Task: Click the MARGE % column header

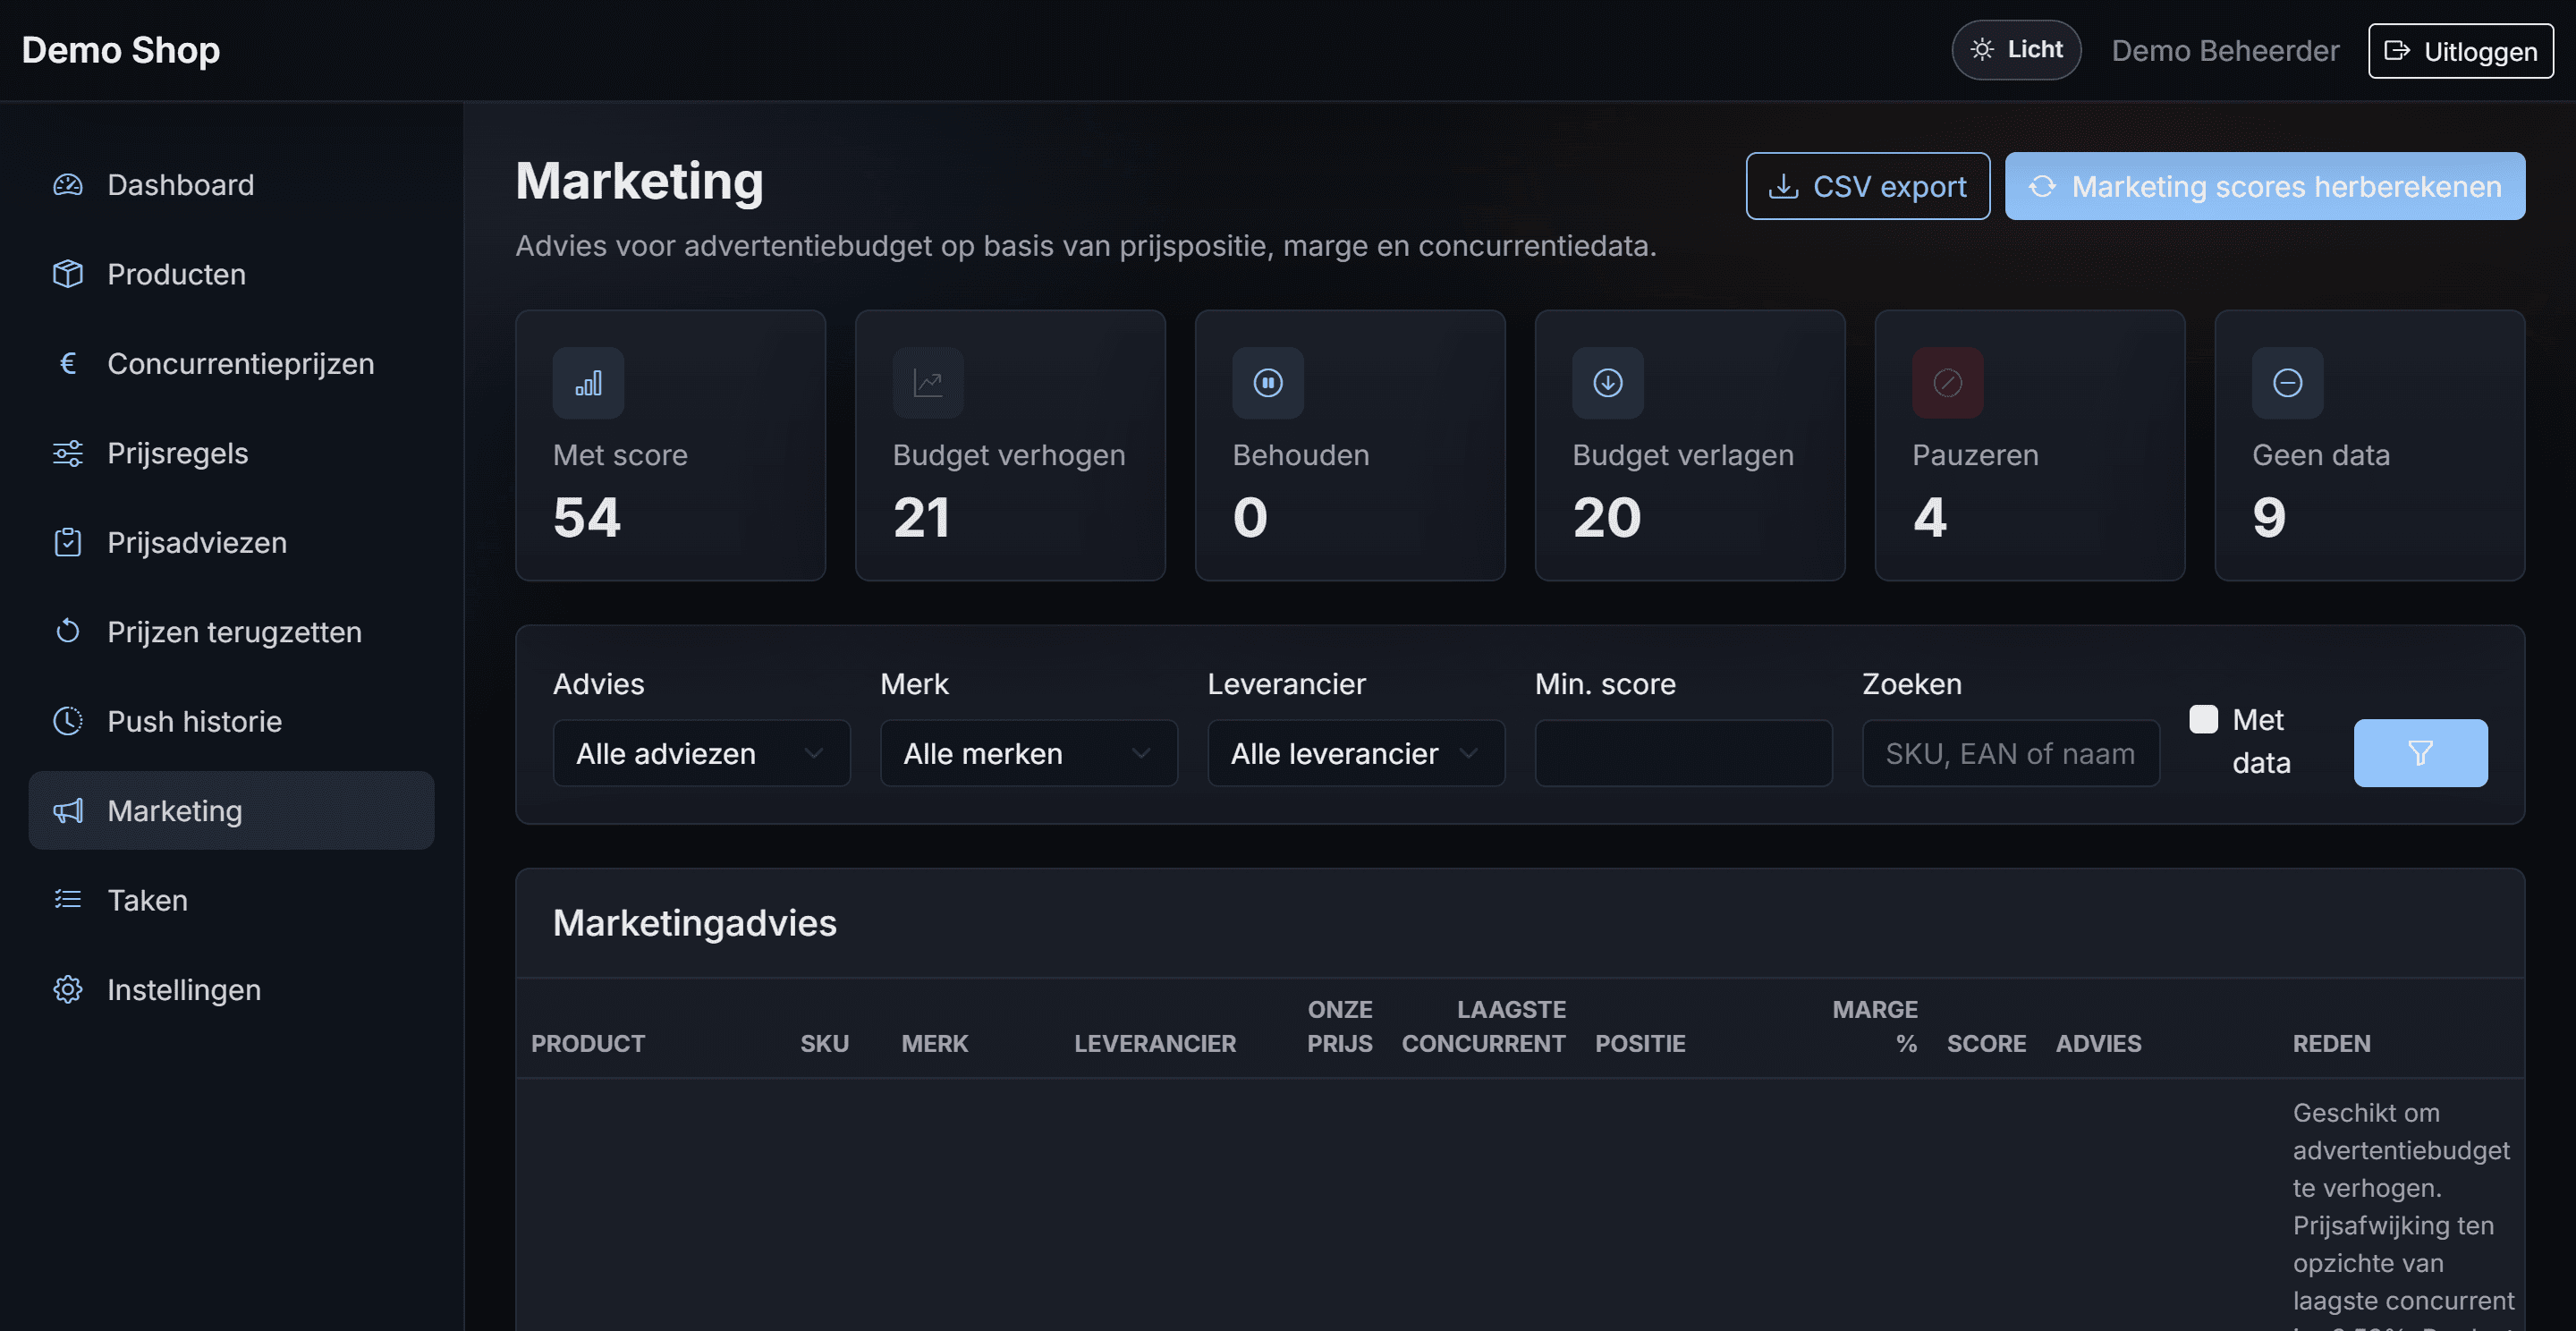Action: click(x=1875, y=1027)
